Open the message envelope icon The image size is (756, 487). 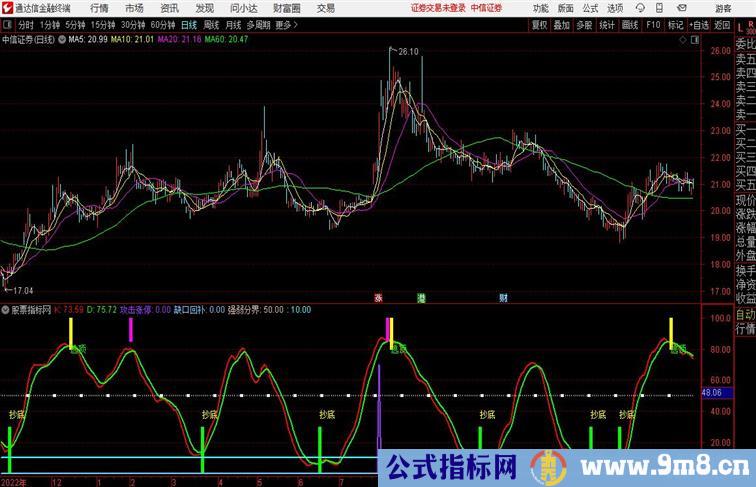point(682,8)
